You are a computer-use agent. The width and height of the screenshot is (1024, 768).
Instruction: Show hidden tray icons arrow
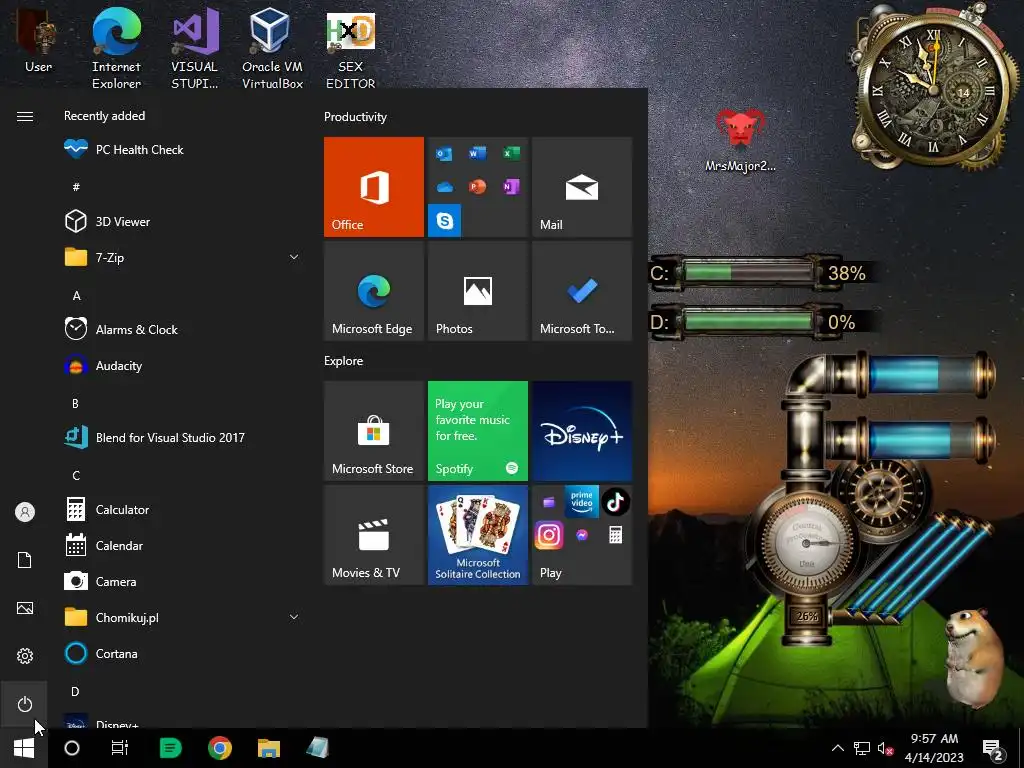click(838, 748)
